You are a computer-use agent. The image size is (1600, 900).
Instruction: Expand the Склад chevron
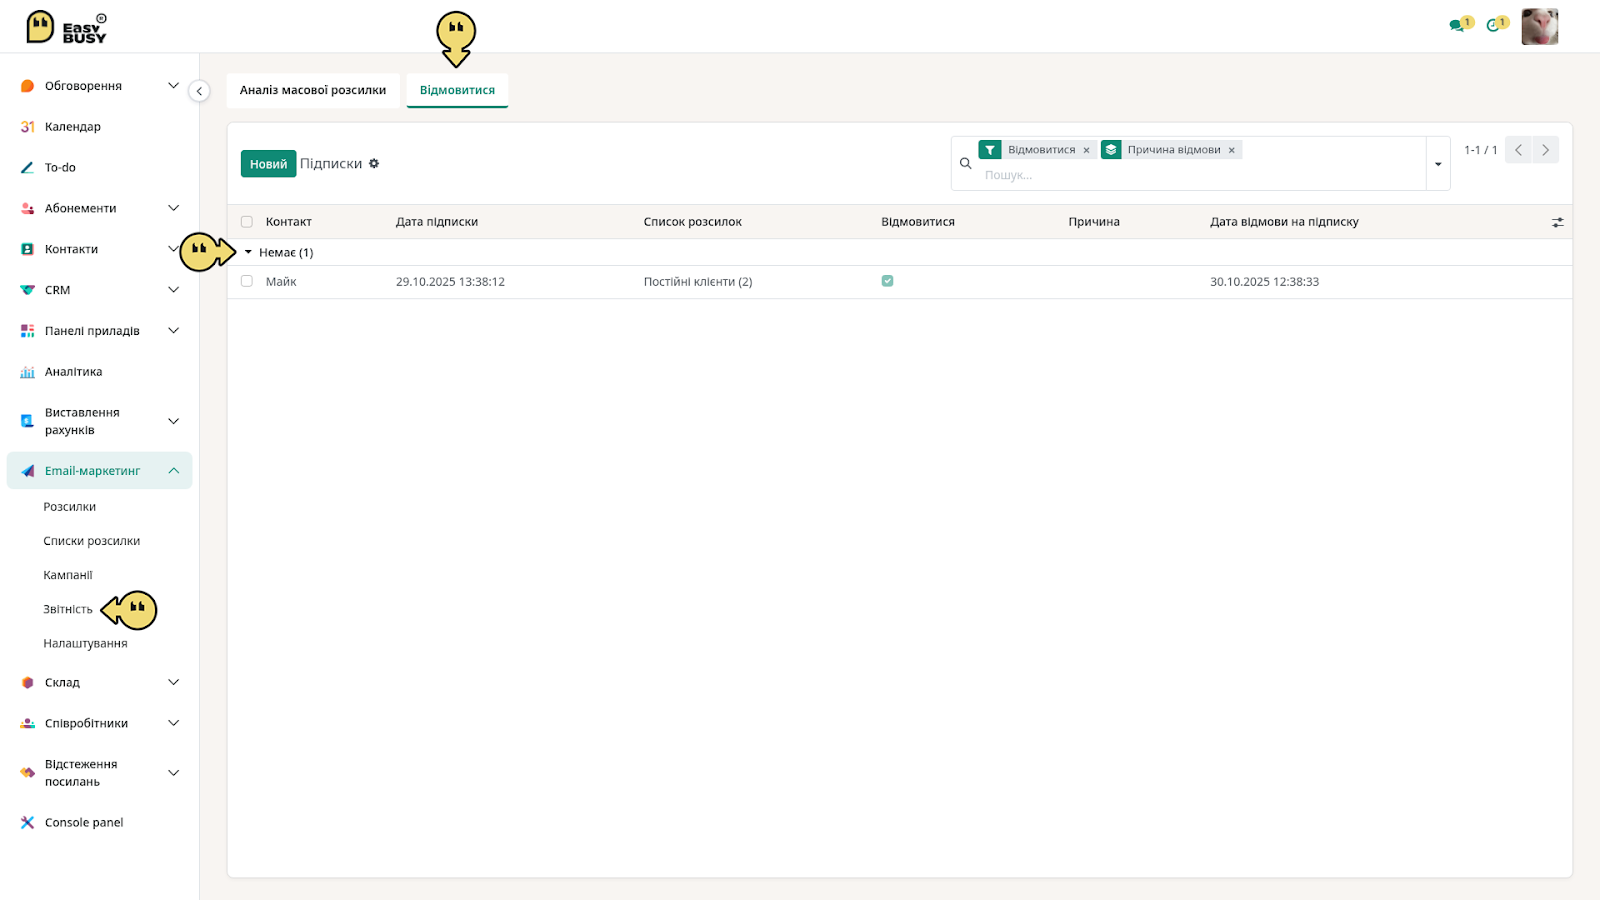[x=173, y=683]
